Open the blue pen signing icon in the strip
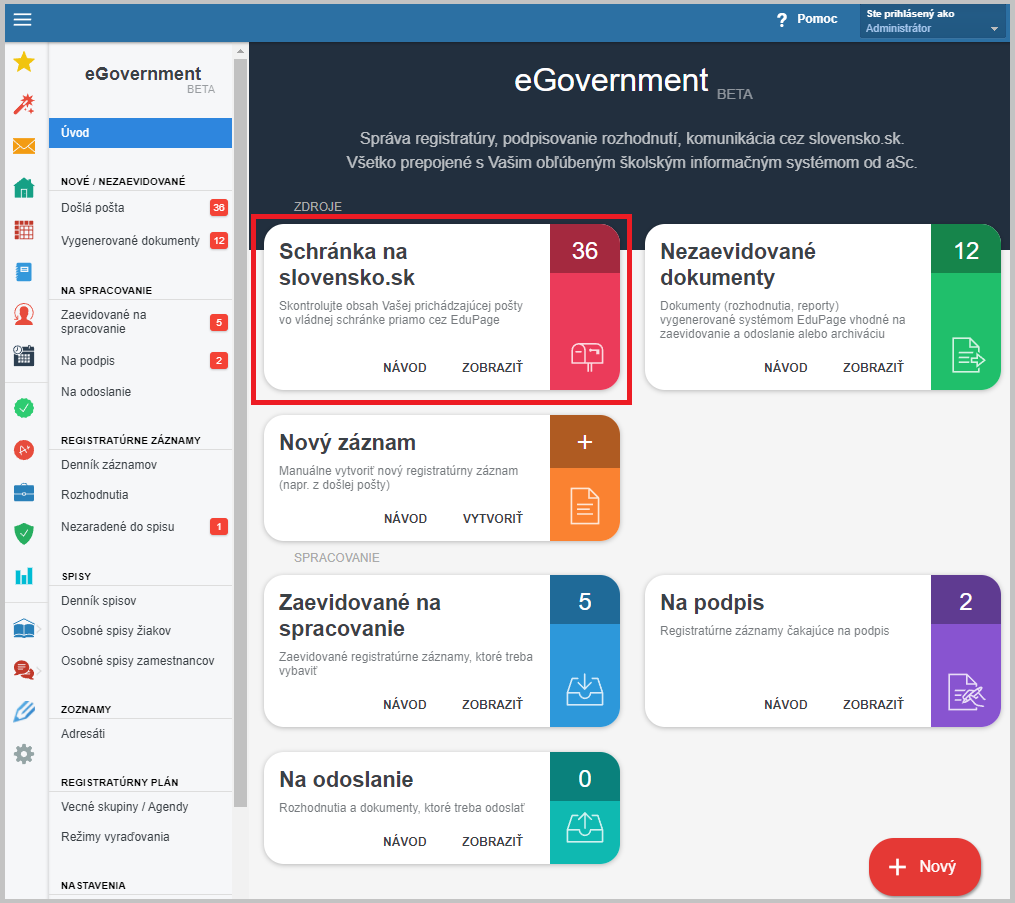 click(24, 711)
